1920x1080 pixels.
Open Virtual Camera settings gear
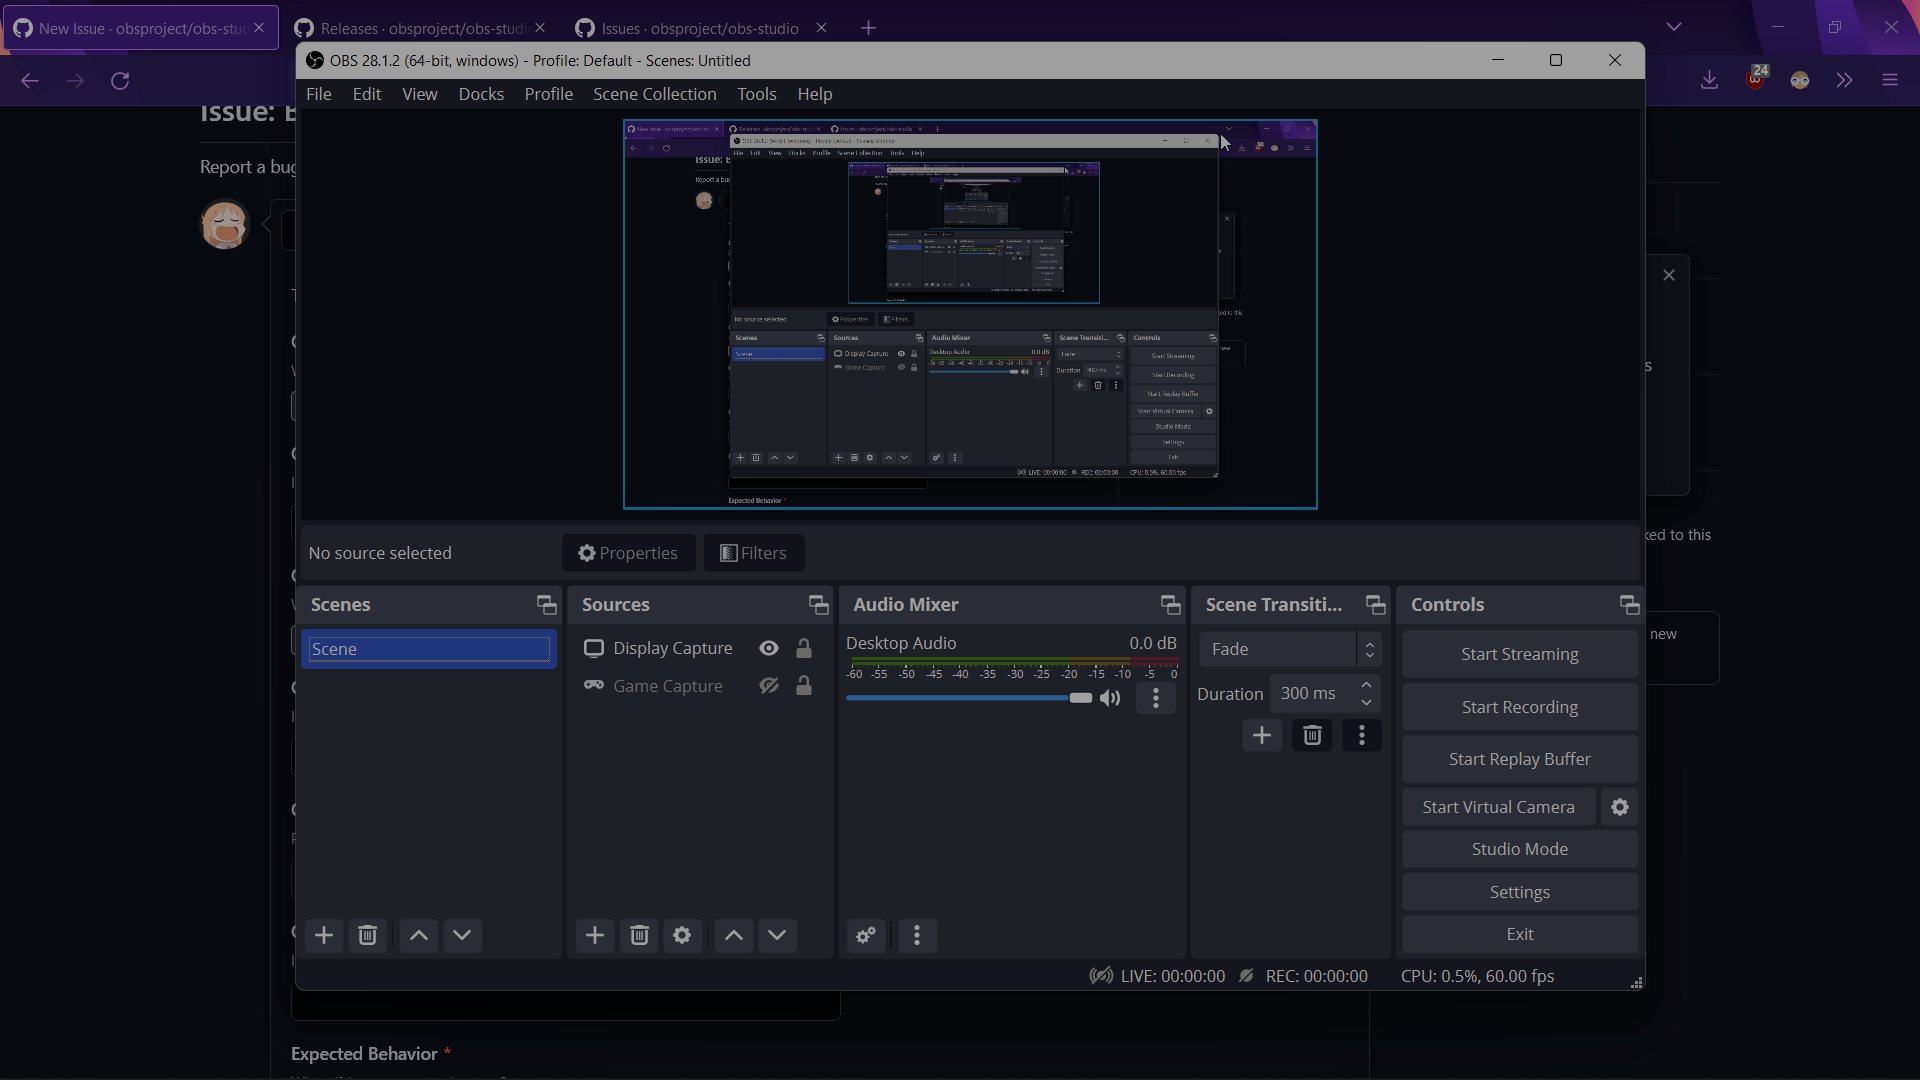click(1619, 807)
